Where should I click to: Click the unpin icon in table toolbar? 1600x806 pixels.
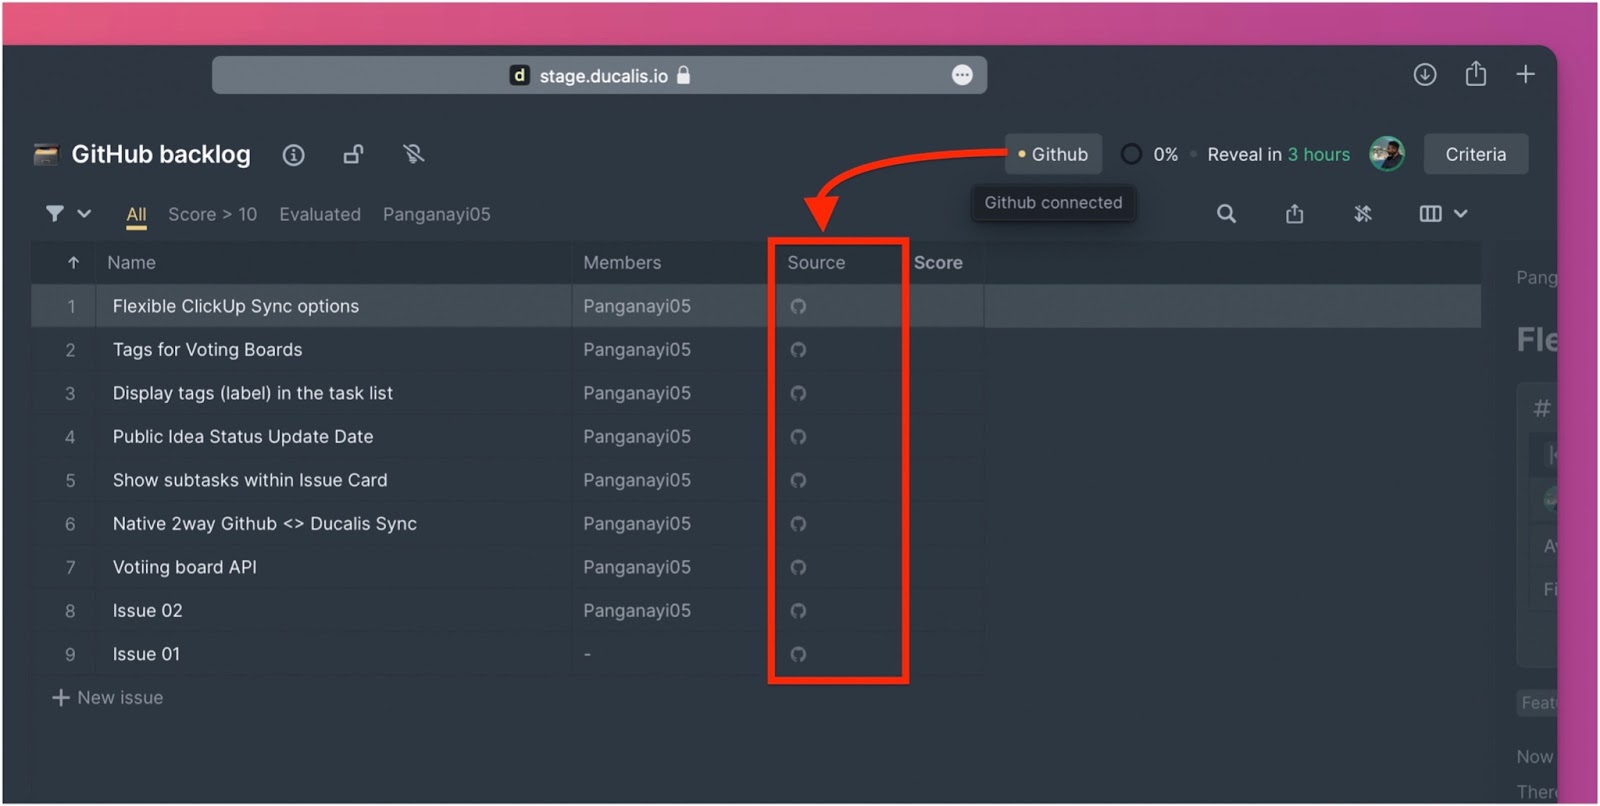[x=1362, y=213]
